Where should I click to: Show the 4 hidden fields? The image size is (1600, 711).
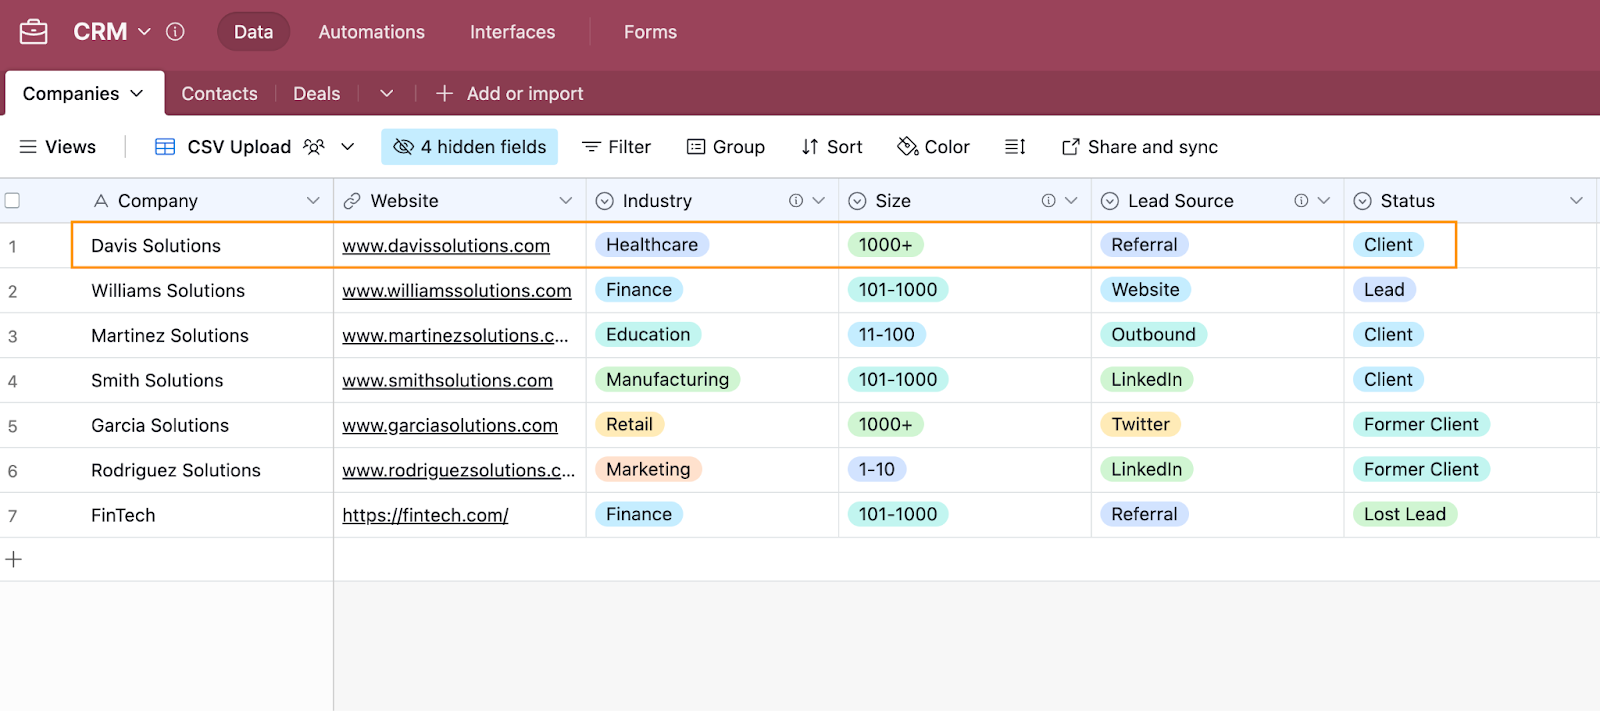tap(469, 147)
